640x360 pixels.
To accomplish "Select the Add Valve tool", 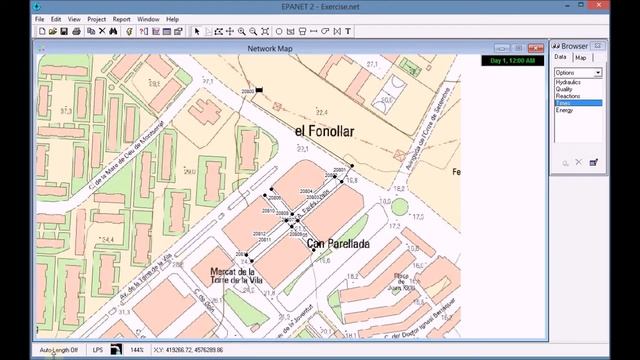I will [x=337, y=31].
